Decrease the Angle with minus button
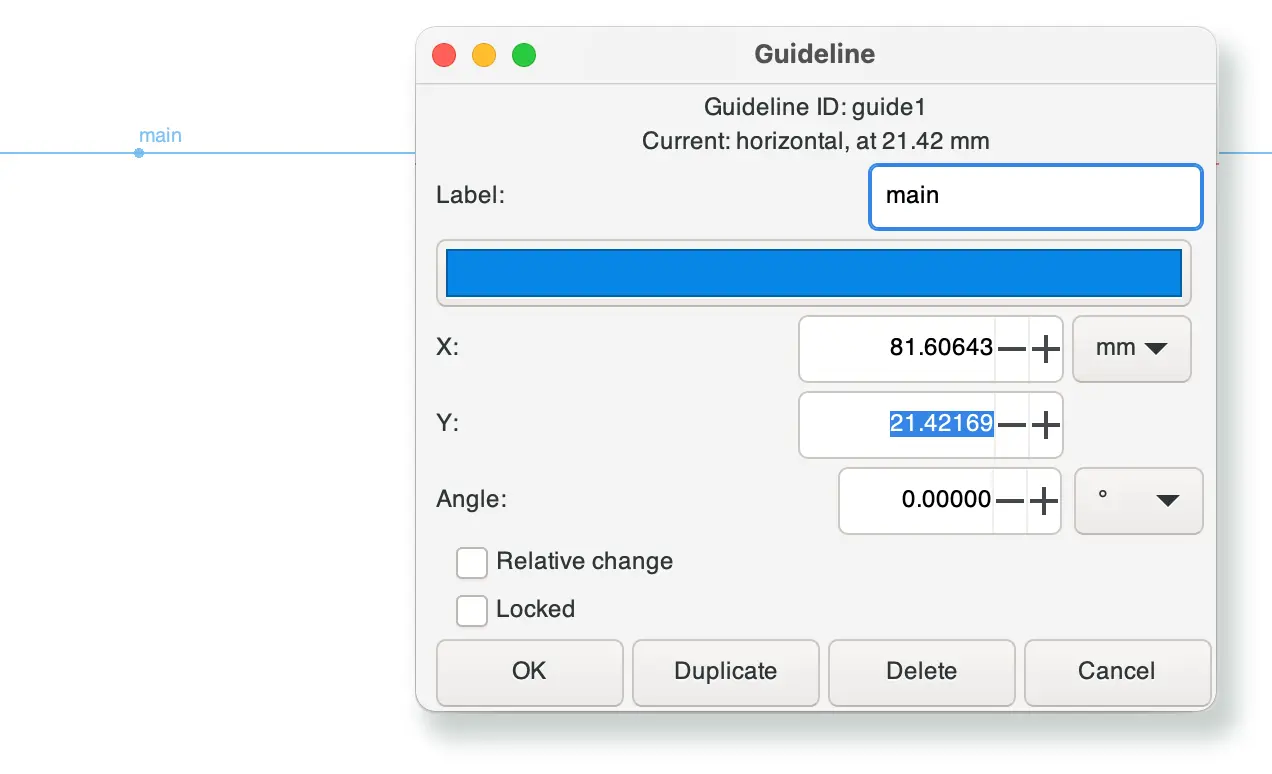Screen dimensions: 1272x774 click(x=1010, y=501)
